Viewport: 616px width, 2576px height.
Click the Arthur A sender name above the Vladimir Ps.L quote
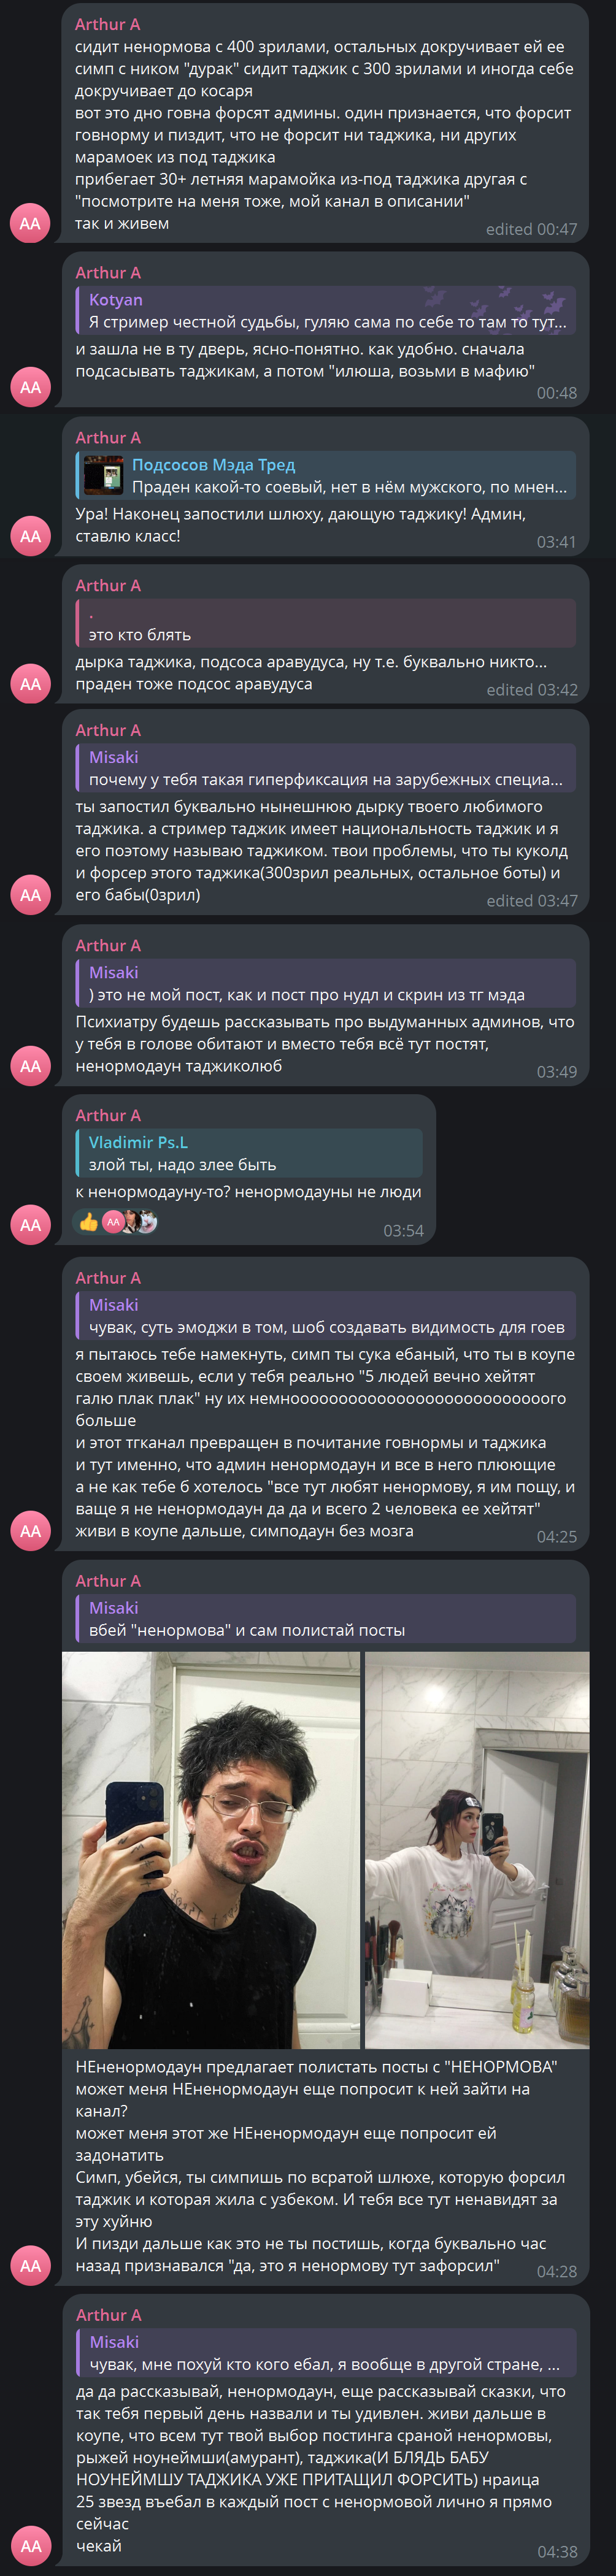point(108,1115)
